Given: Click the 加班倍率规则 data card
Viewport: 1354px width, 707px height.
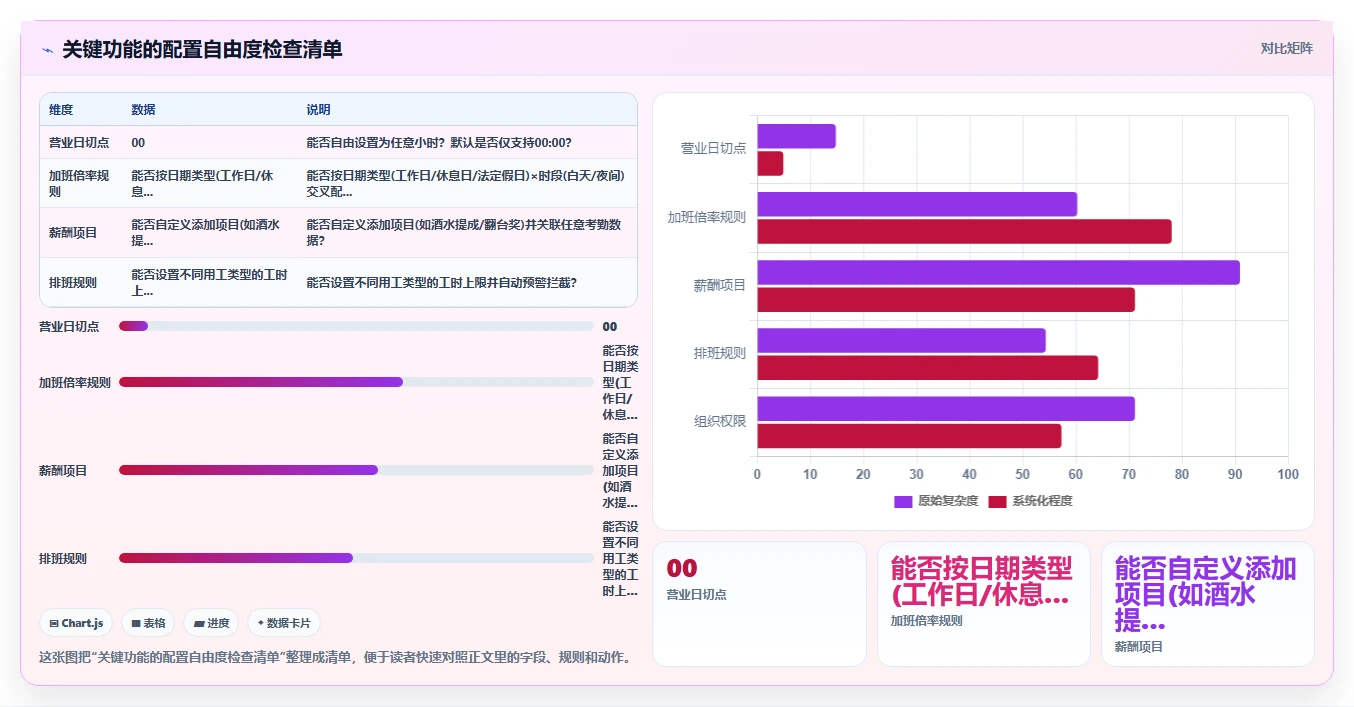Looking at the screenshot, I should click(x=984, y=604).
